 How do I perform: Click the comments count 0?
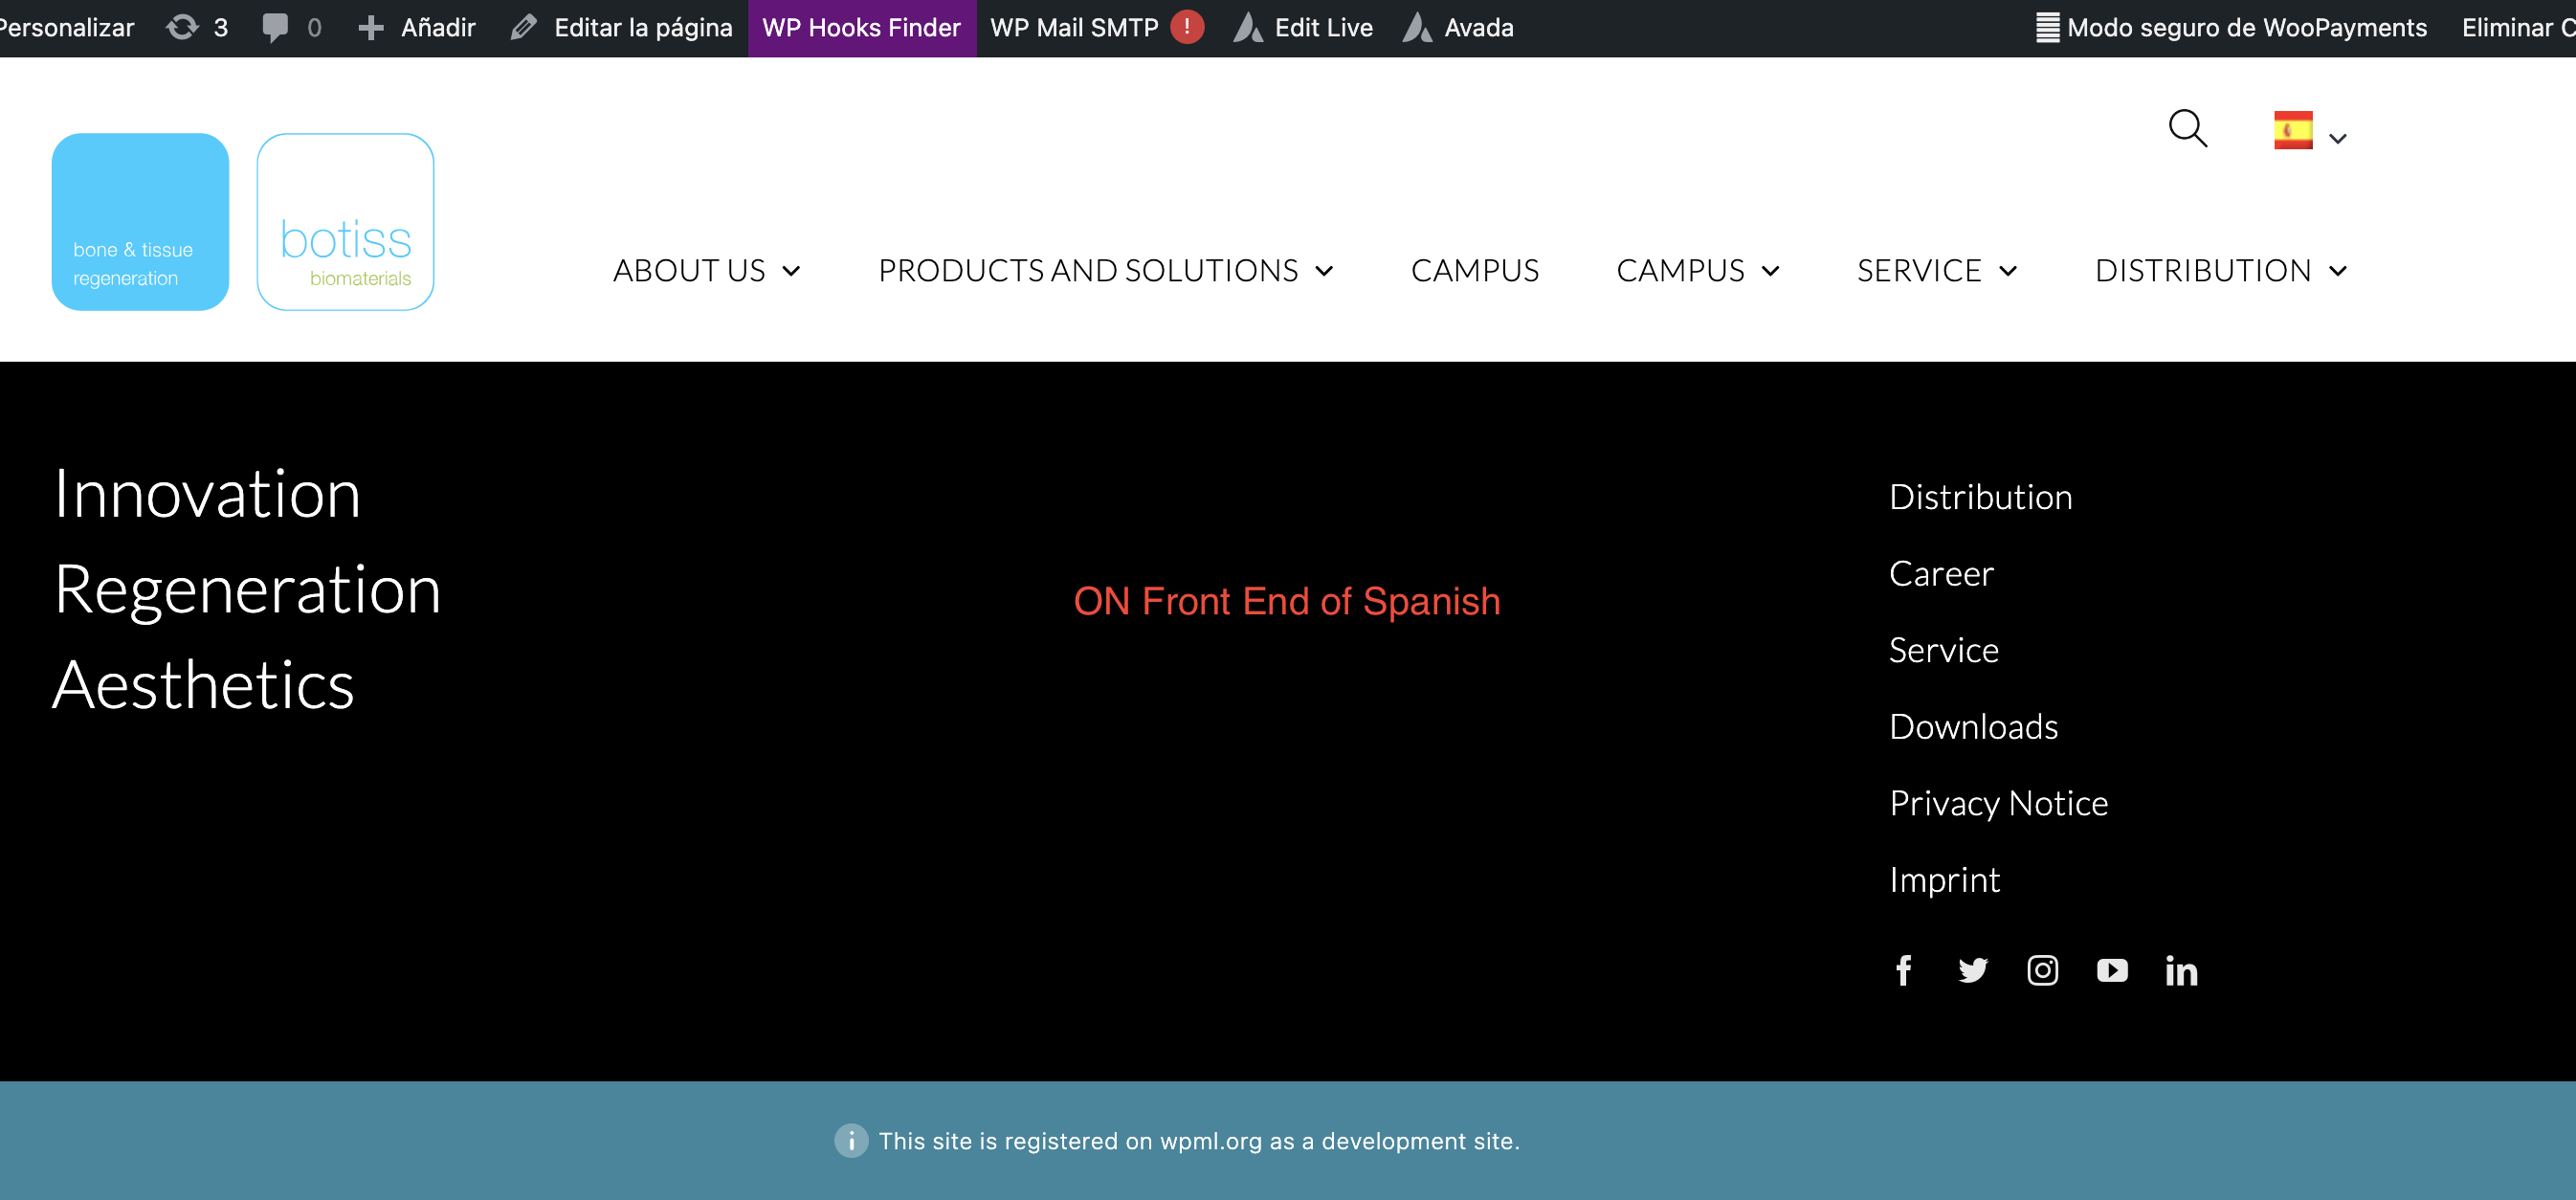pos(314,27)
